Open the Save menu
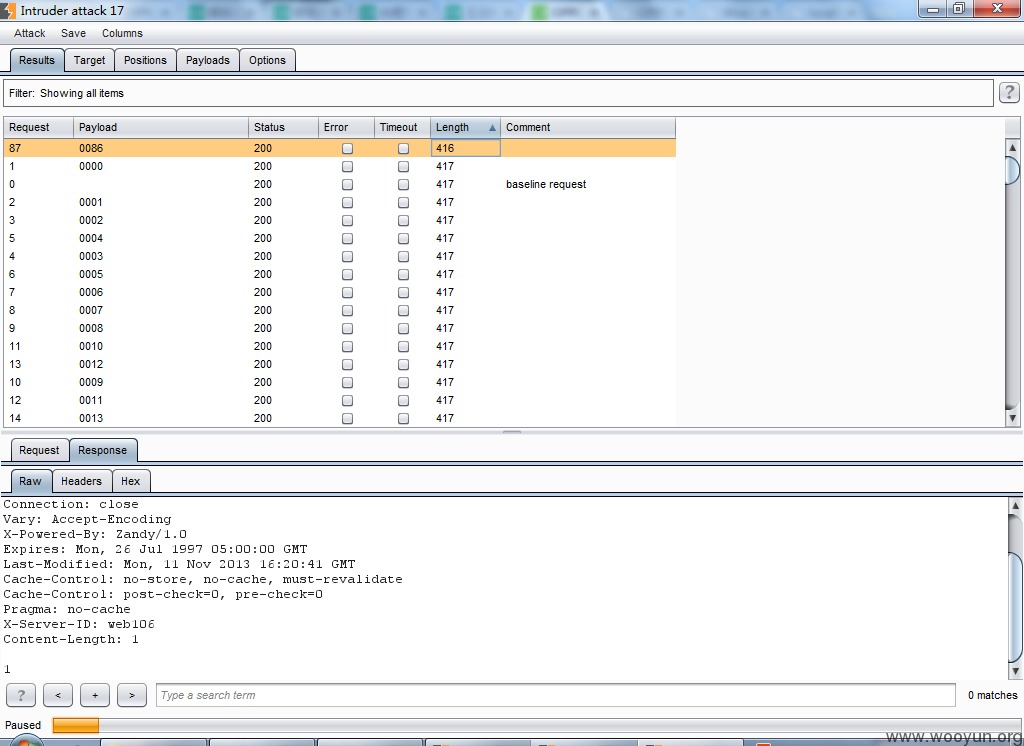The image size is (1024, 746). coord(73,33)
